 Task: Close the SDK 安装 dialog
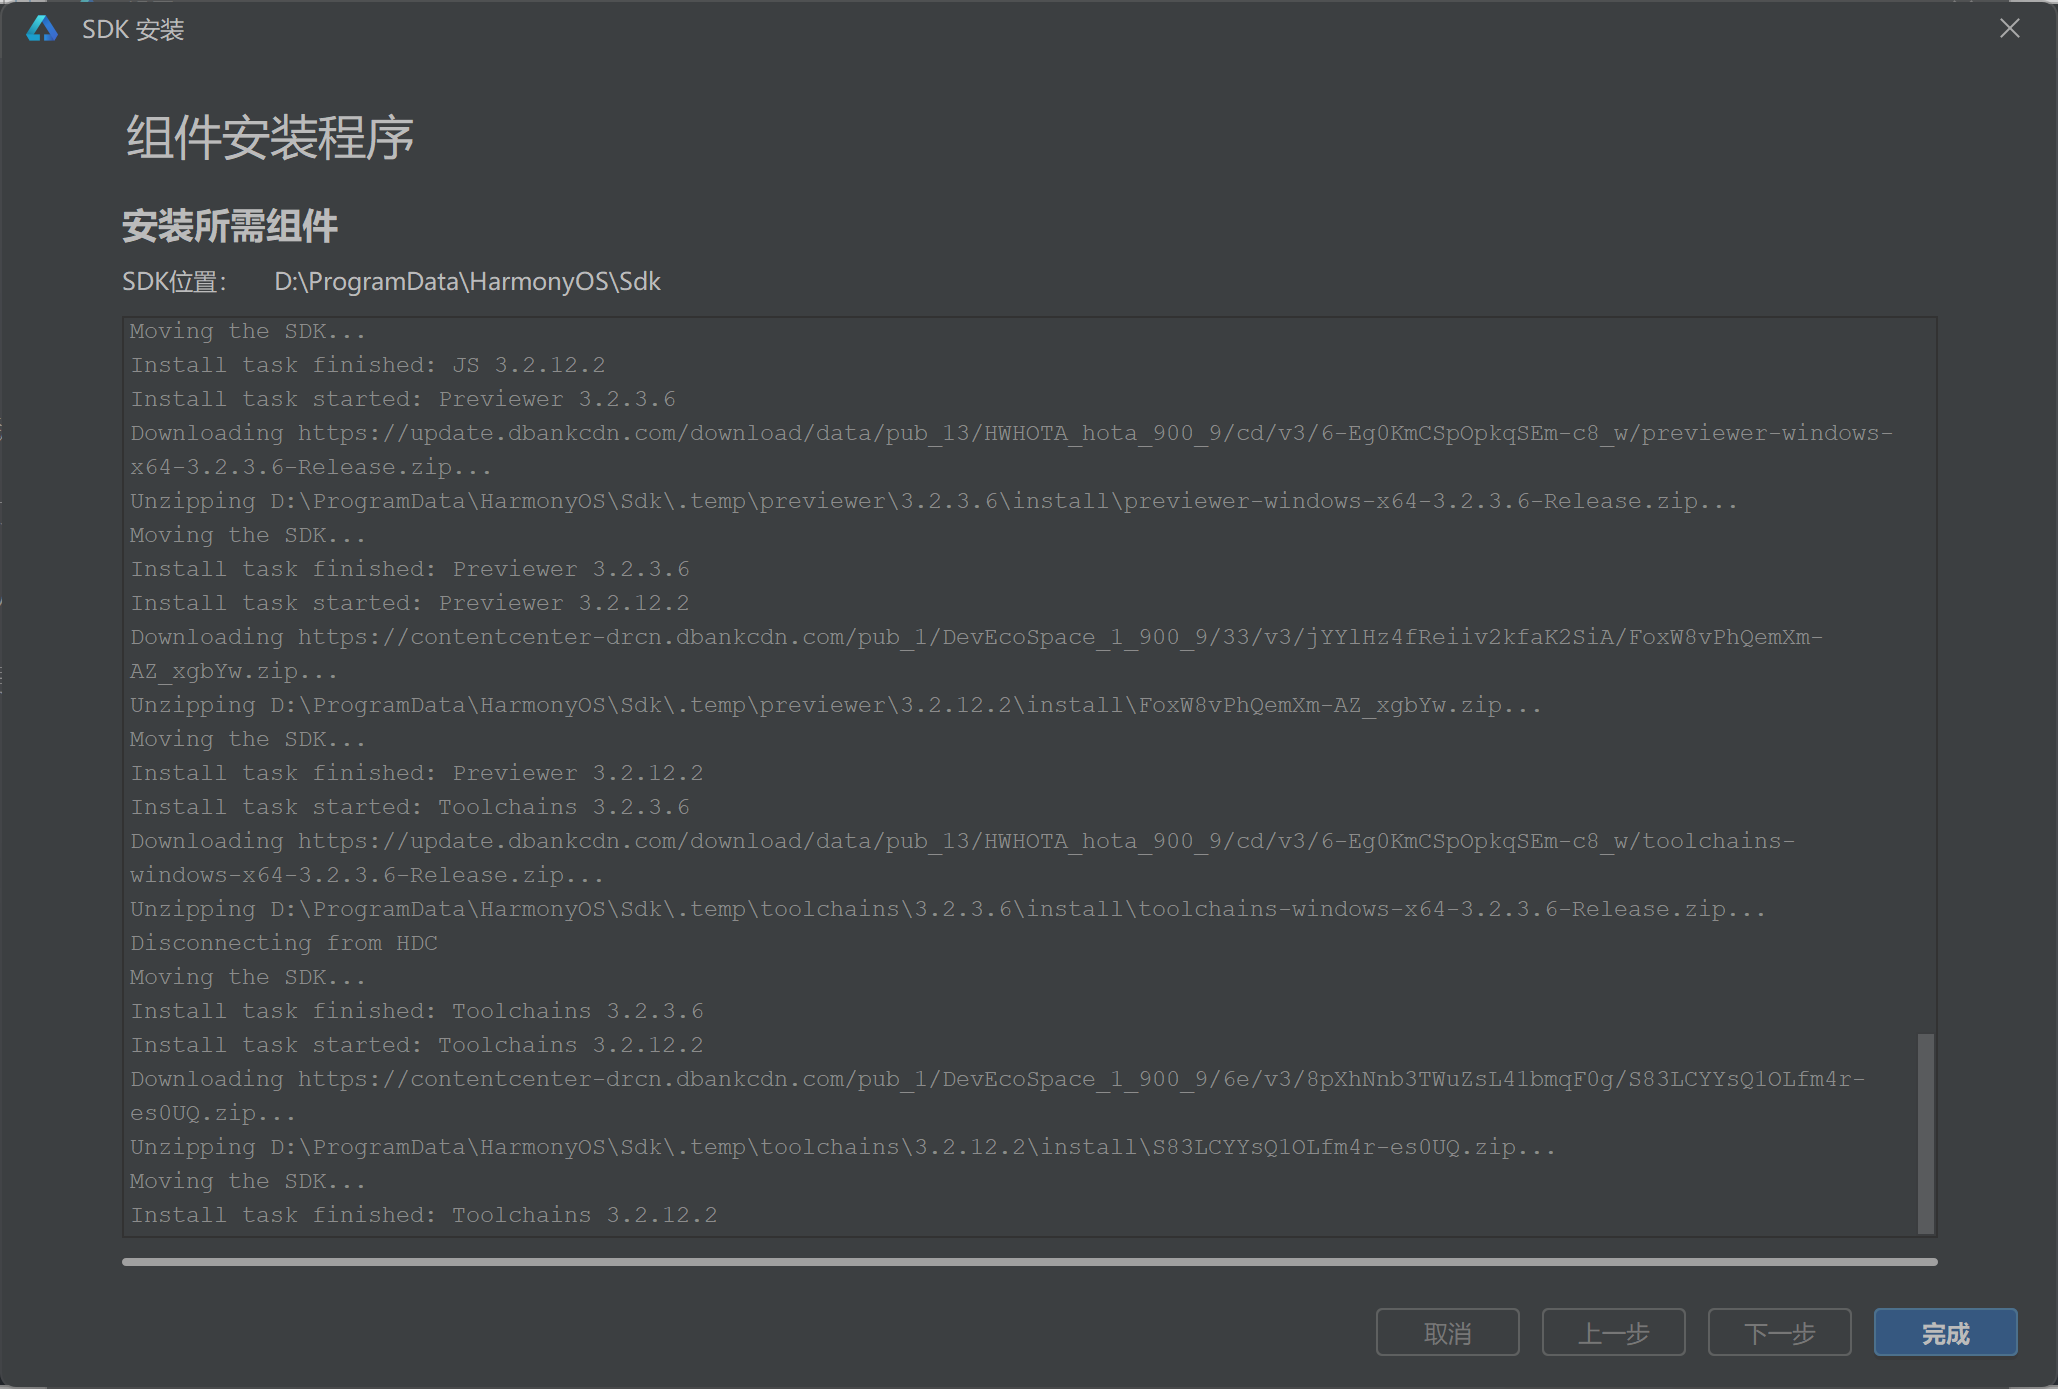(2010, 29)
